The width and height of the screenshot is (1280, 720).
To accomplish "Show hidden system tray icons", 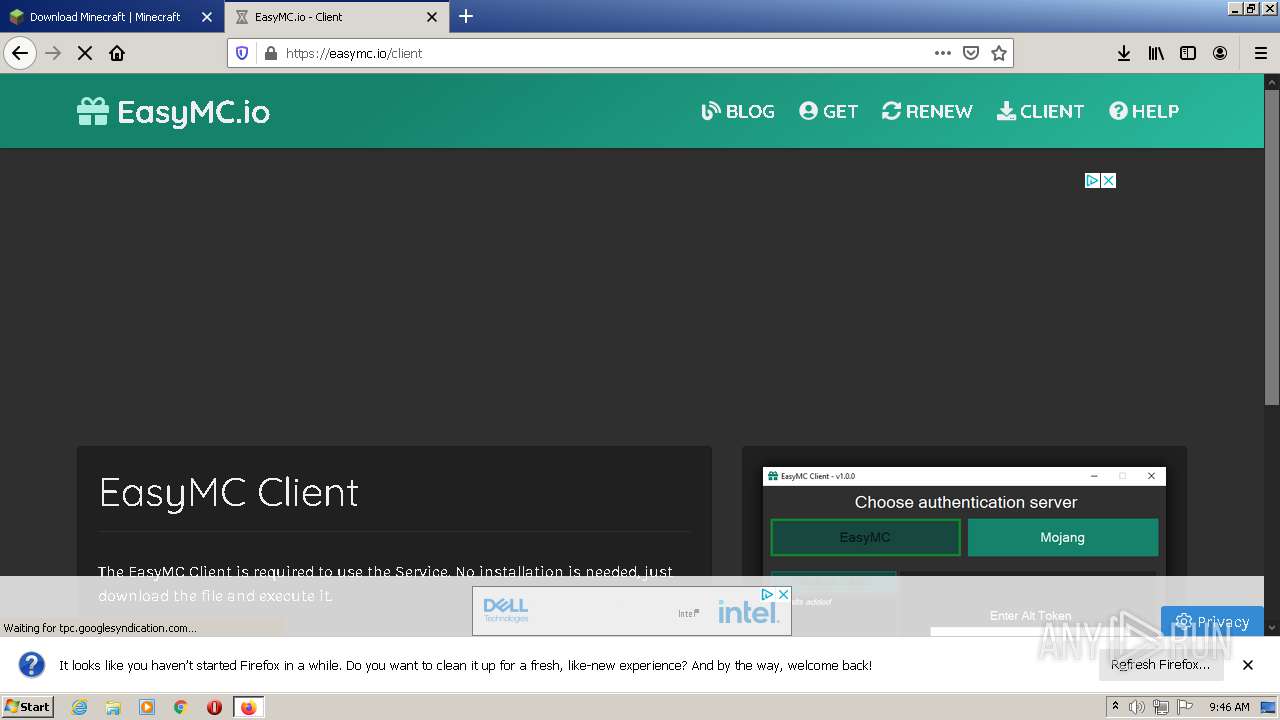I will [1115, 707].
